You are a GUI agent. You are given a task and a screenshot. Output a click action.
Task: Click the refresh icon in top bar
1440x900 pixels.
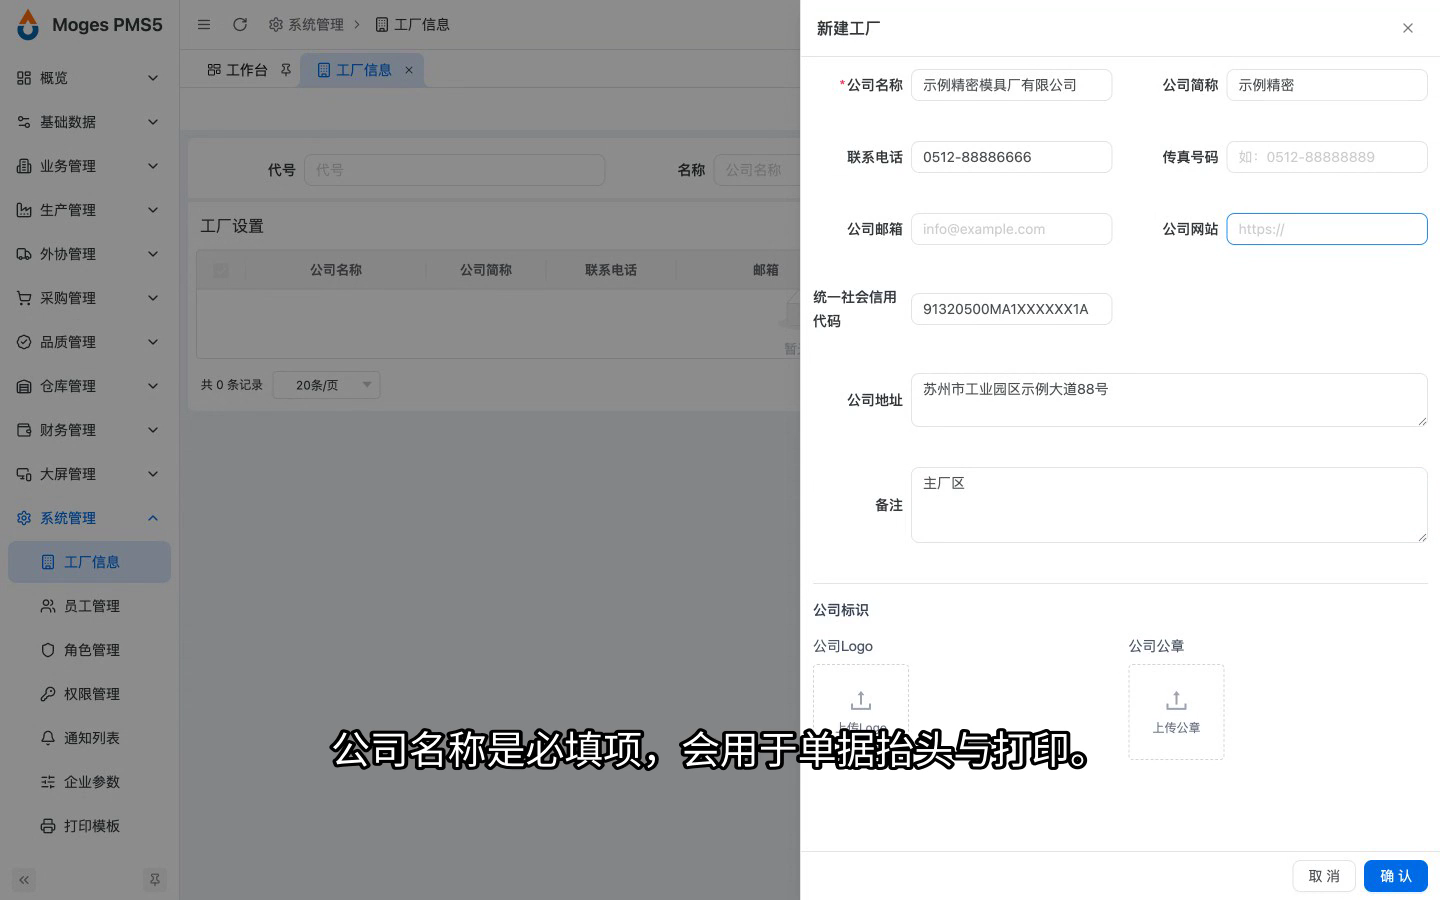(240, 24)
